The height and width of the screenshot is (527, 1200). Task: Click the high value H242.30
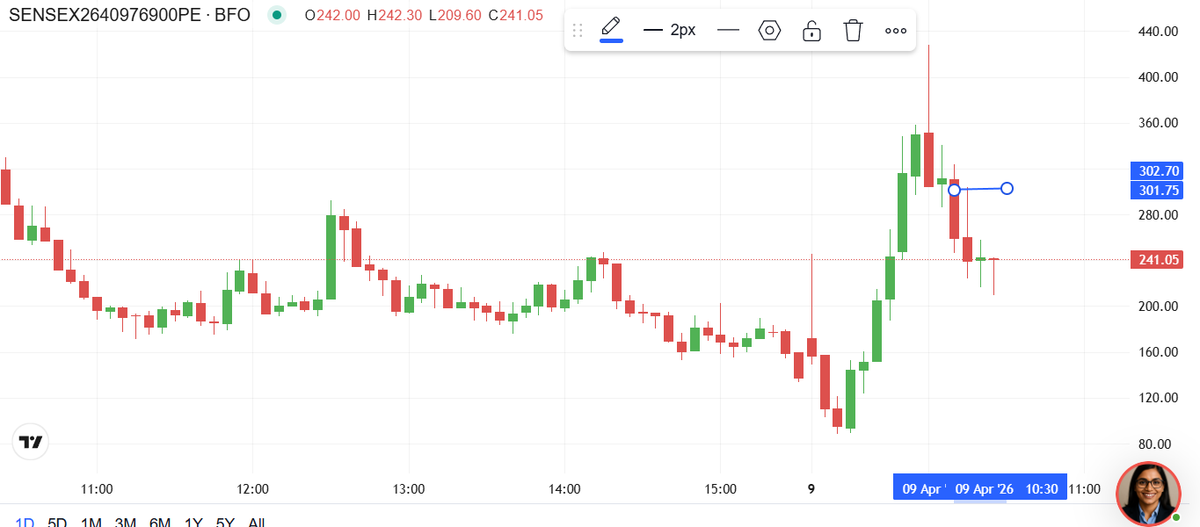397,15
